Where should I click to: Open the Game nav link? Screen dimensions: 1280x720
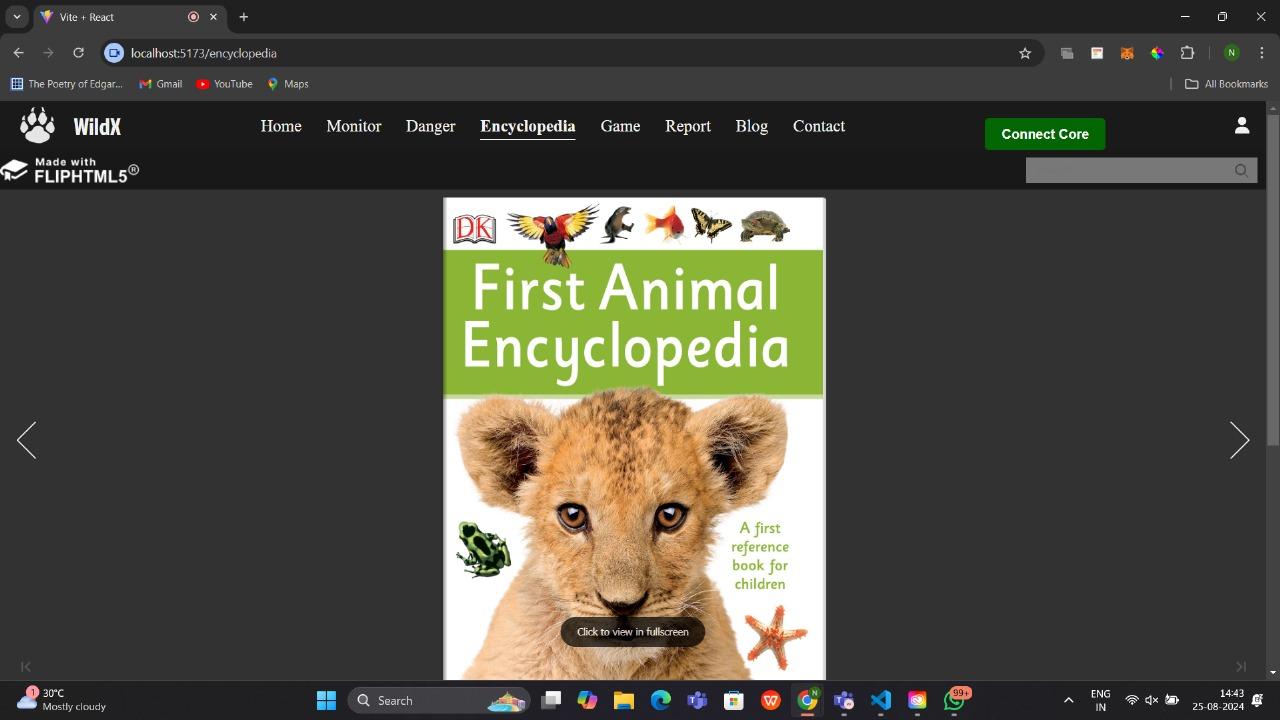pos(620,126)
